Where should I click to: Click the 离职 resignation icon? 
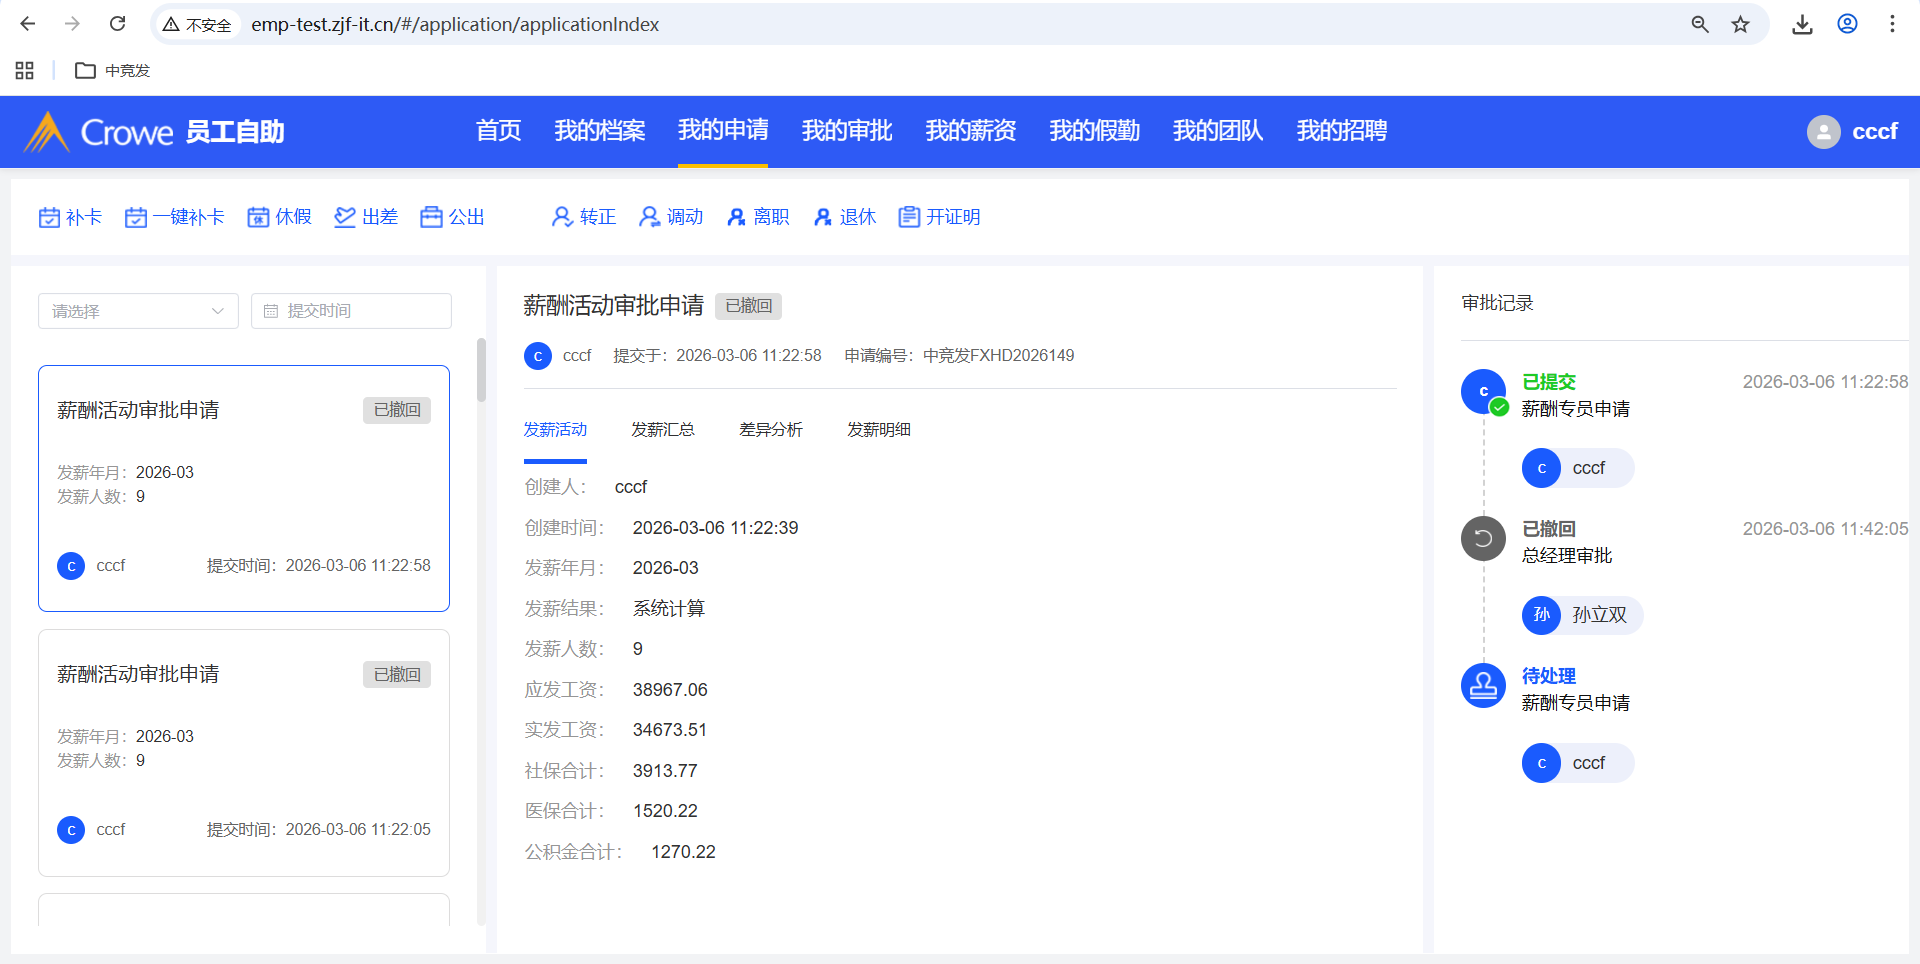(737, 217)
